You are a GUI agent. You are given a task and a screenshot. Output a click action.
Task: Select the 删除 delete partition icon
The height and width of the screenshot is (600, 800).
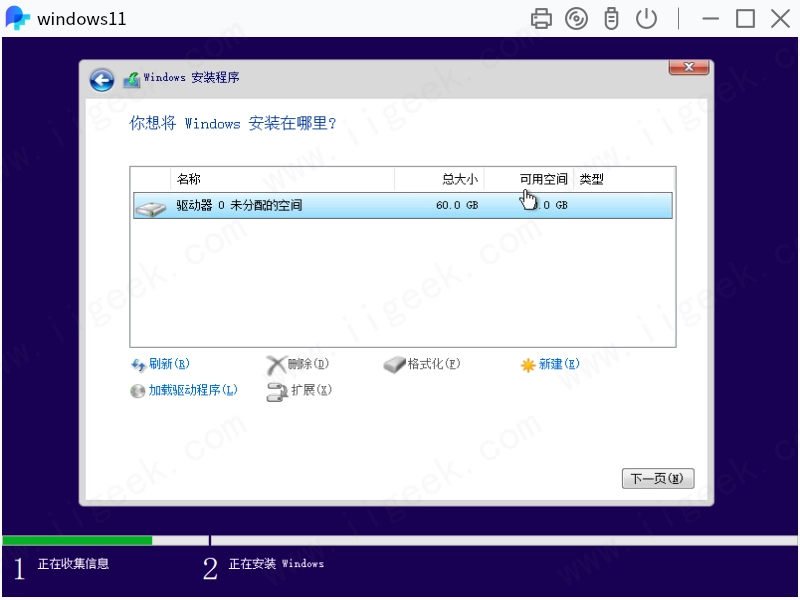point(296,364)
